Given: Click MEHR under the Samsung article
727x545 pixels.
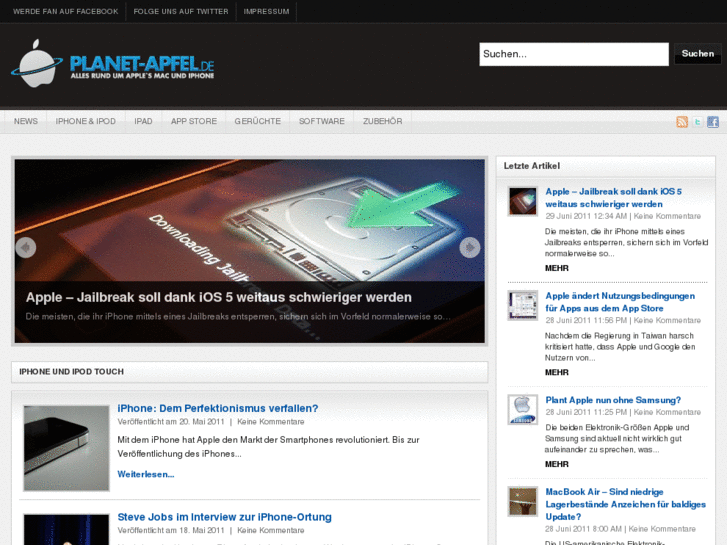Looking at the screenshot, I should (x=556, y=464).
